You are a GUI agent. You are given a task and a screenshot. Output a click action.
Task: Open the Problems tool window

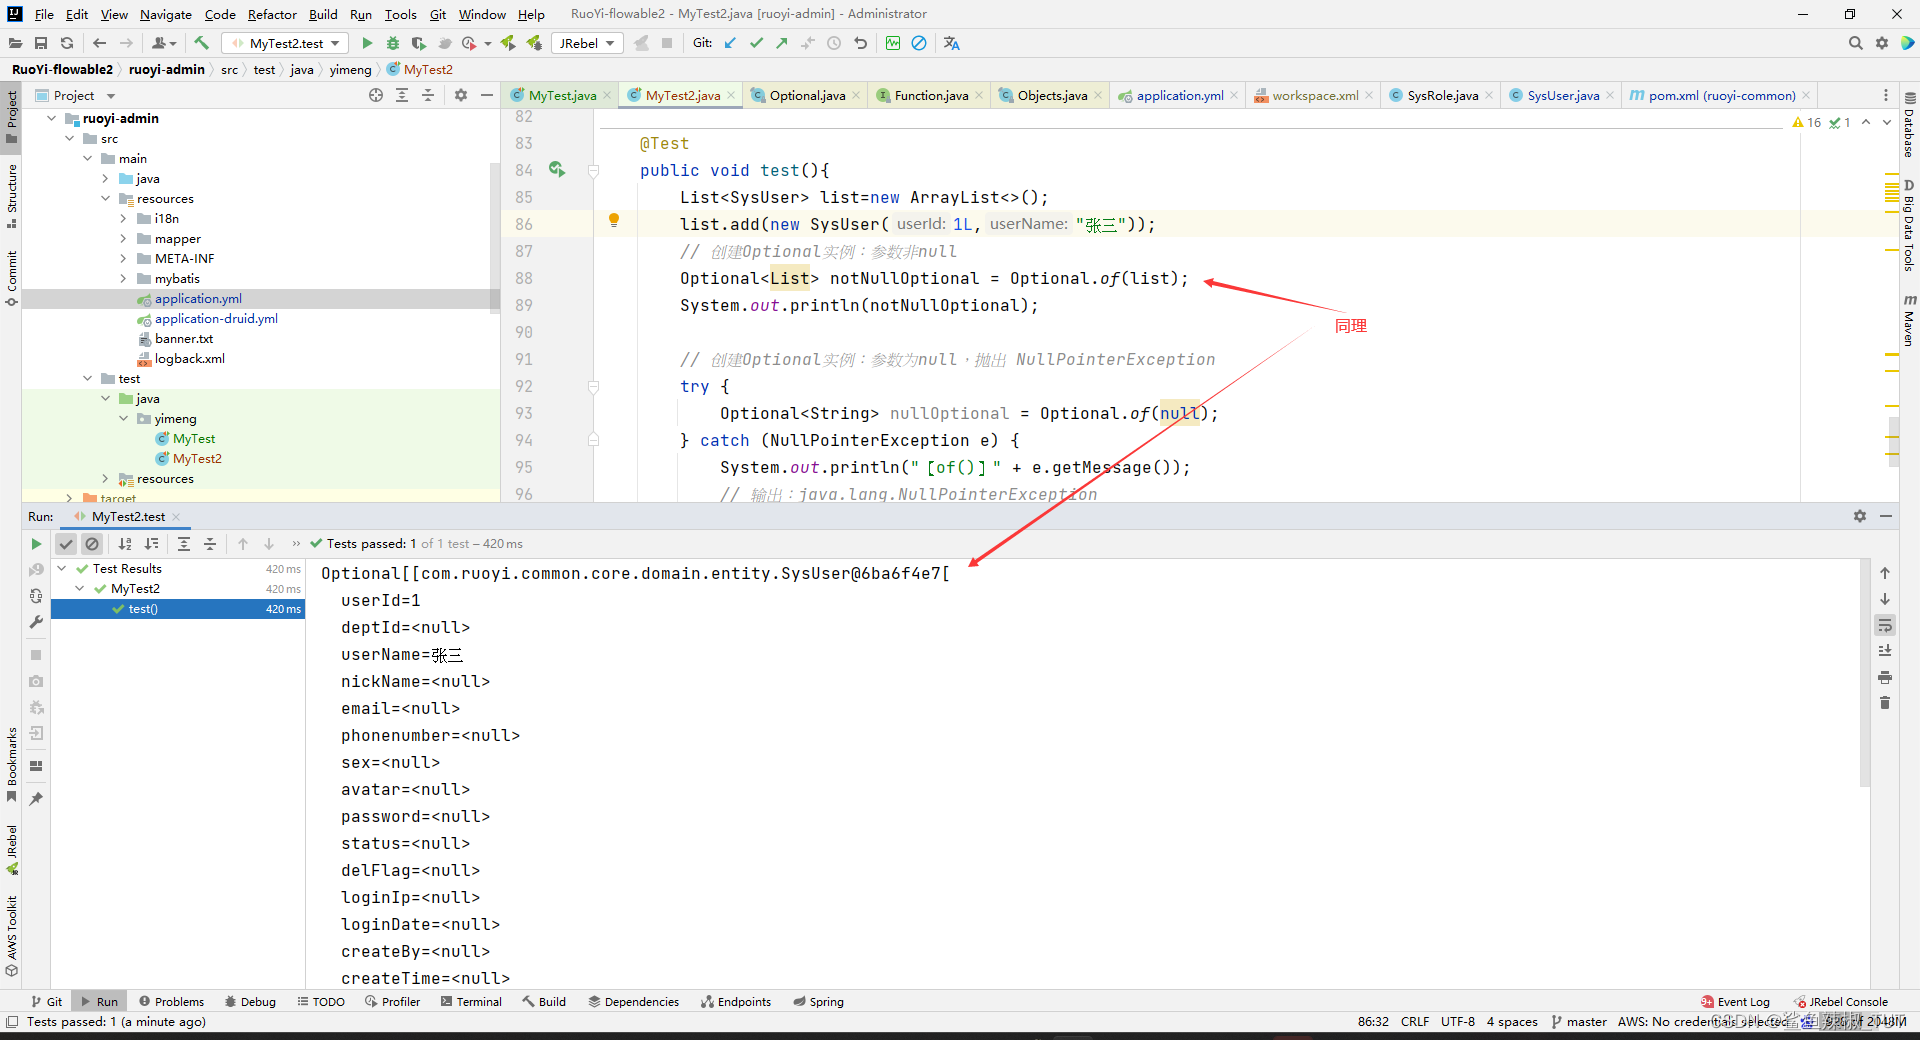pos(171,1001)
